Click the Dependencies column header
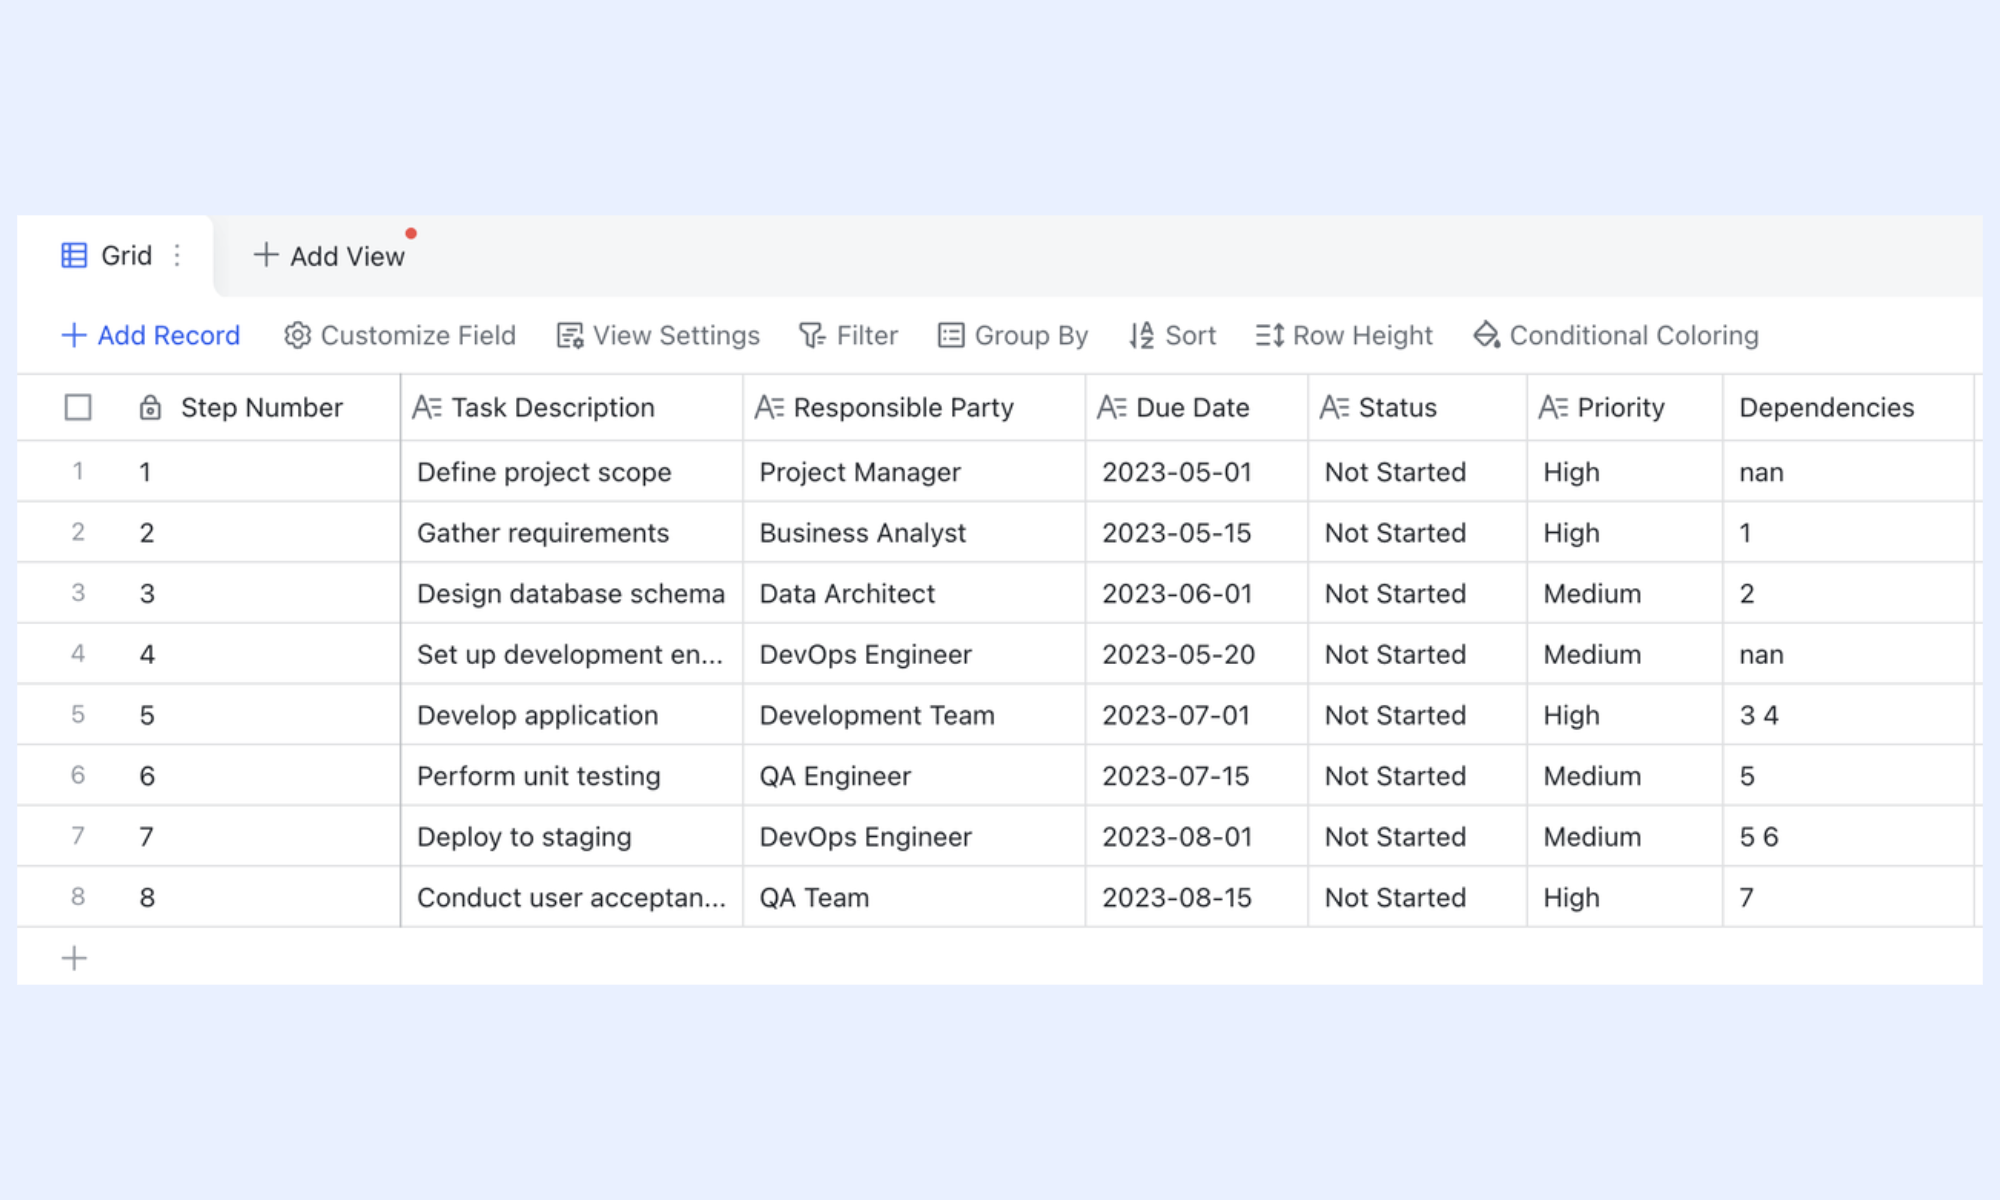 pos(1848,407)
